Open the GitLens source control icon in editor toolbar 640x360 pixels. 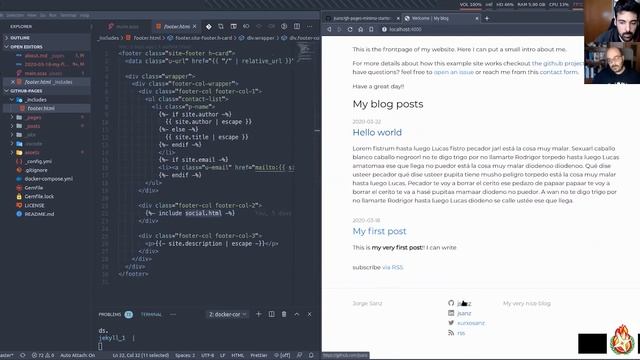209,27
